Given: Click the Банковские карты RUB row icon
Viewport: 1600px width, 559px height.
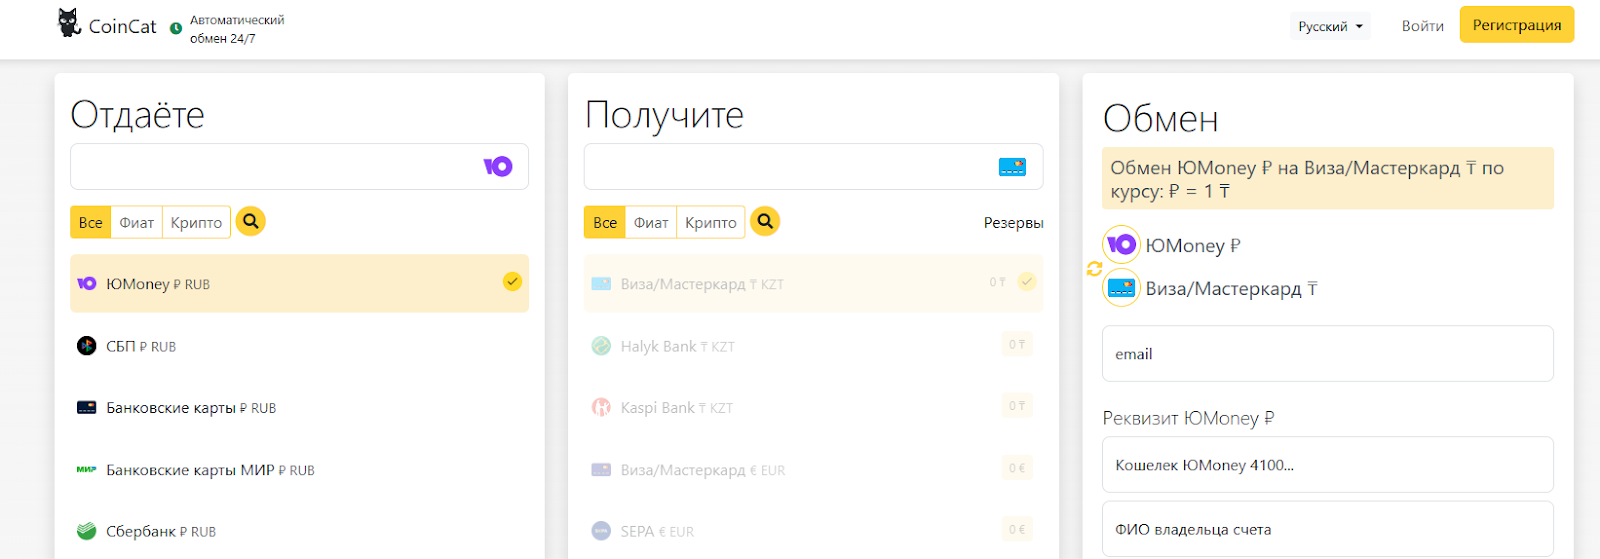Looking at the screenshot, I should (87, 408).
